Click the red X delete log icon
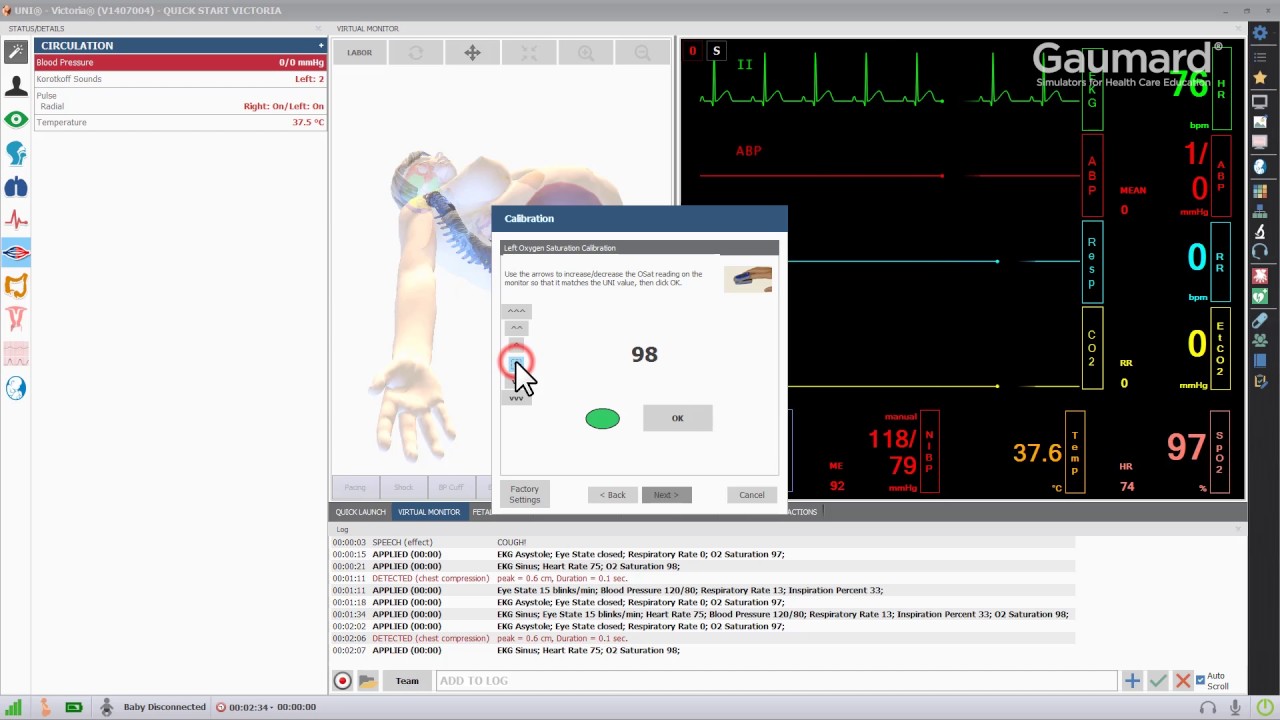This screenshot has height=720, width=1280. point(1182,681)
